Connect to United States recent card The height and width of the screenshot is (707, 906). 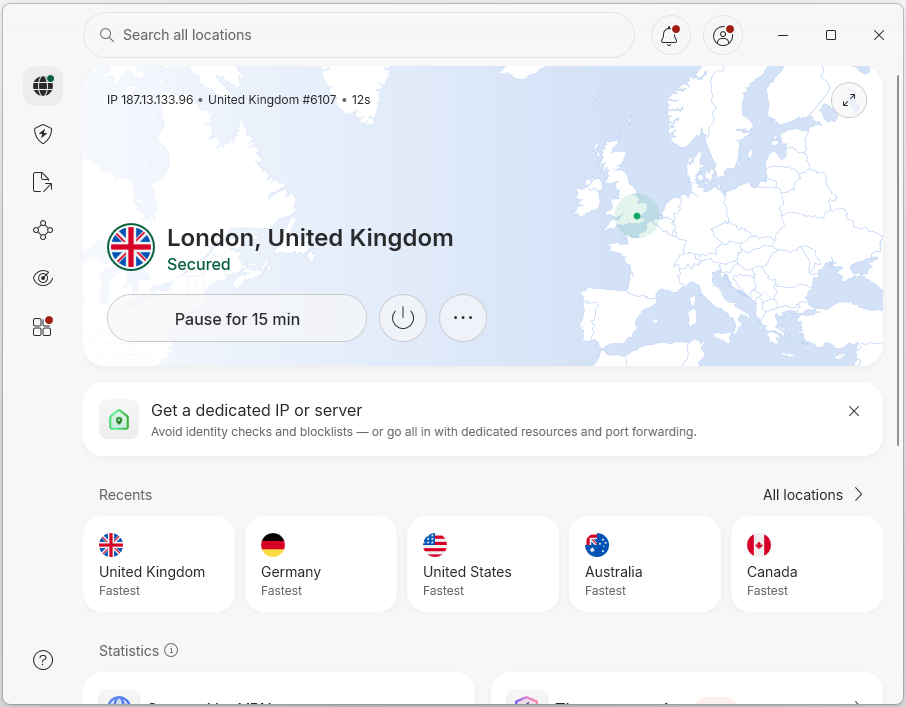click(x=483, y=564)
